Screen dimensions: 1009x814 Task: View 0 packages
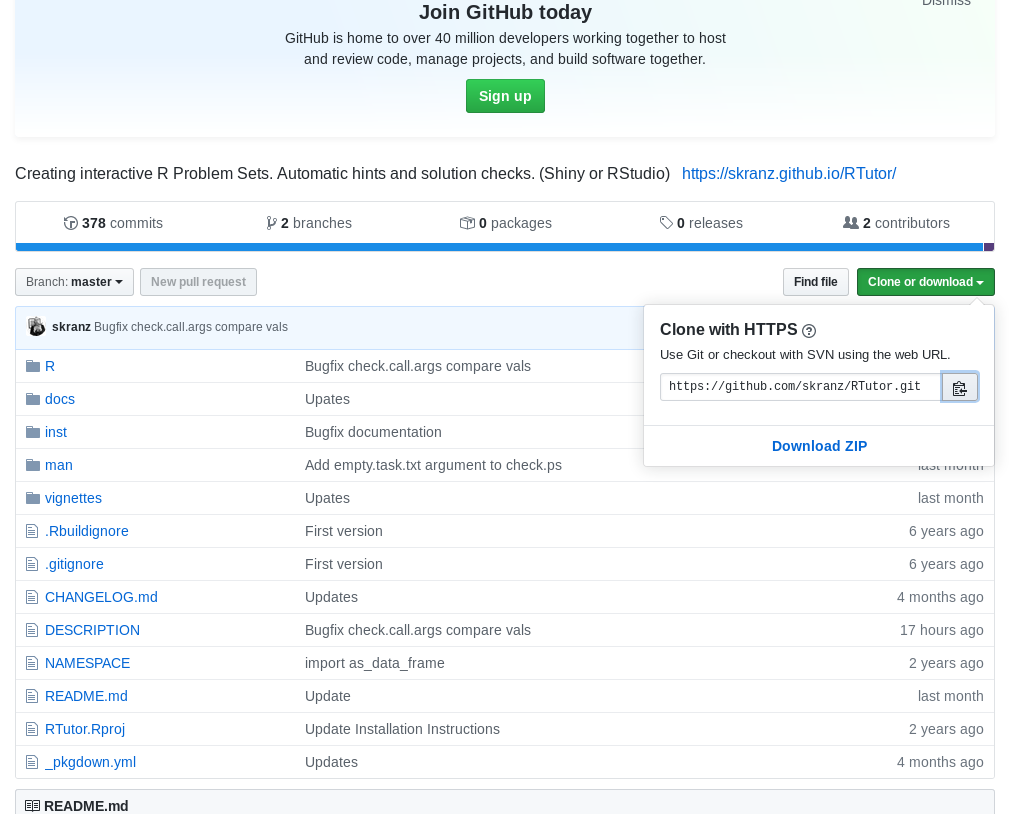(506, 223)
